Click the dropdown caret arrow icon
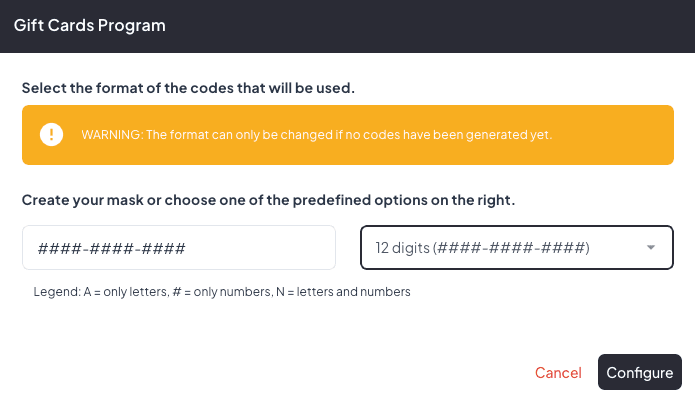695x401 pixels. (651, 248)
